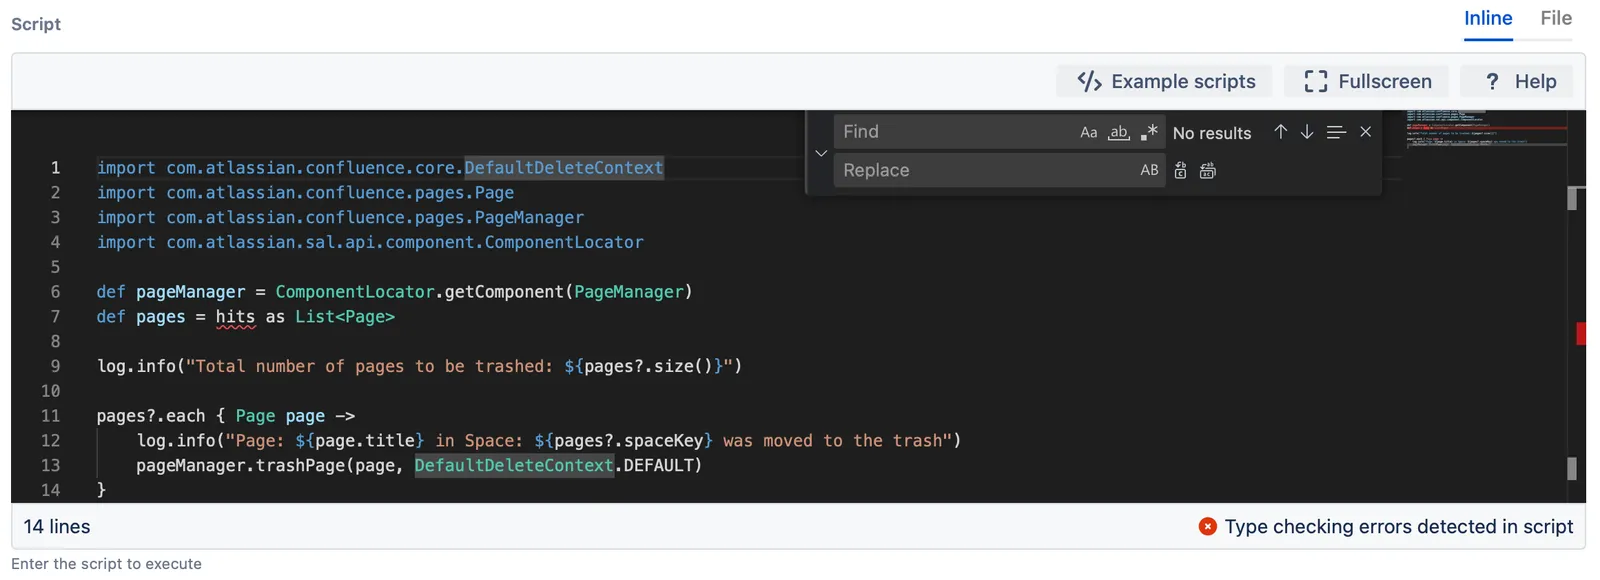Viewport: 1600px width, 580px height.
Task: Click "DefaultDeleteContext" on line 13
Action: (x=514, y=465)
